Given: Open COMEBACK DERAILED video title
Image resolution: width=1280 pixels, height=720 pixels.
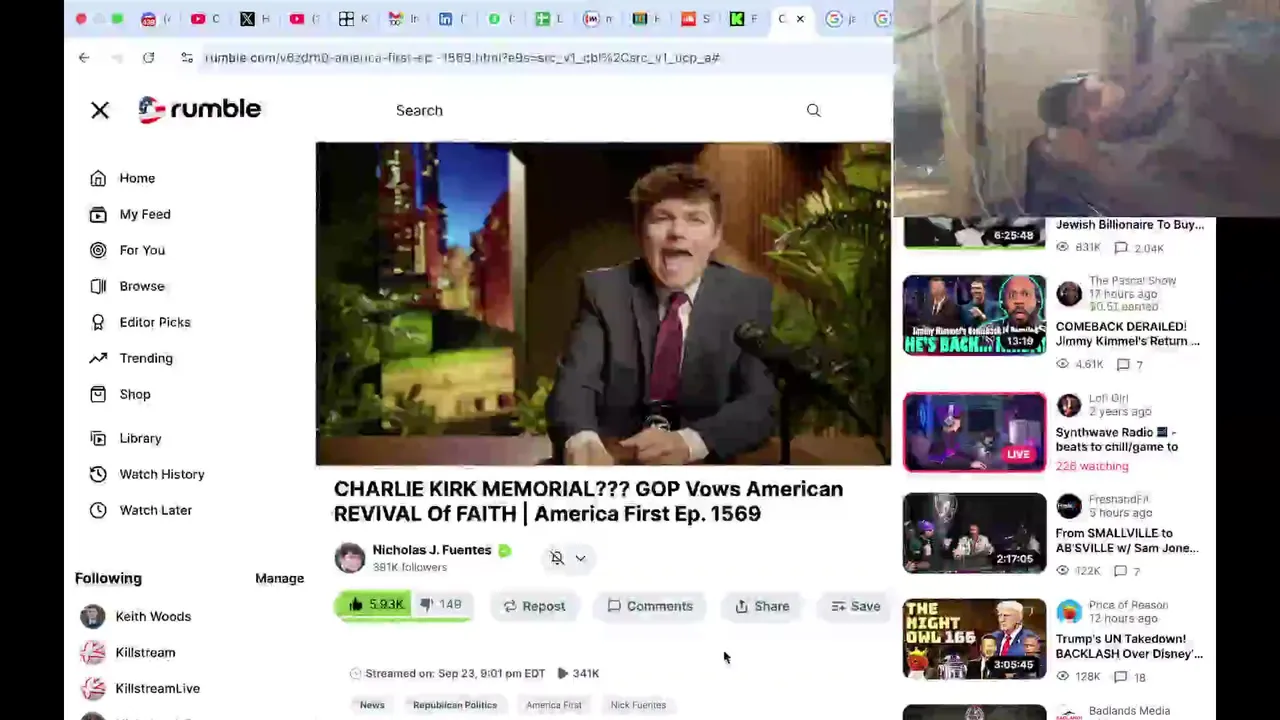Looking at the screenshot, I should pyautogui.click(x=1127, y=334).
